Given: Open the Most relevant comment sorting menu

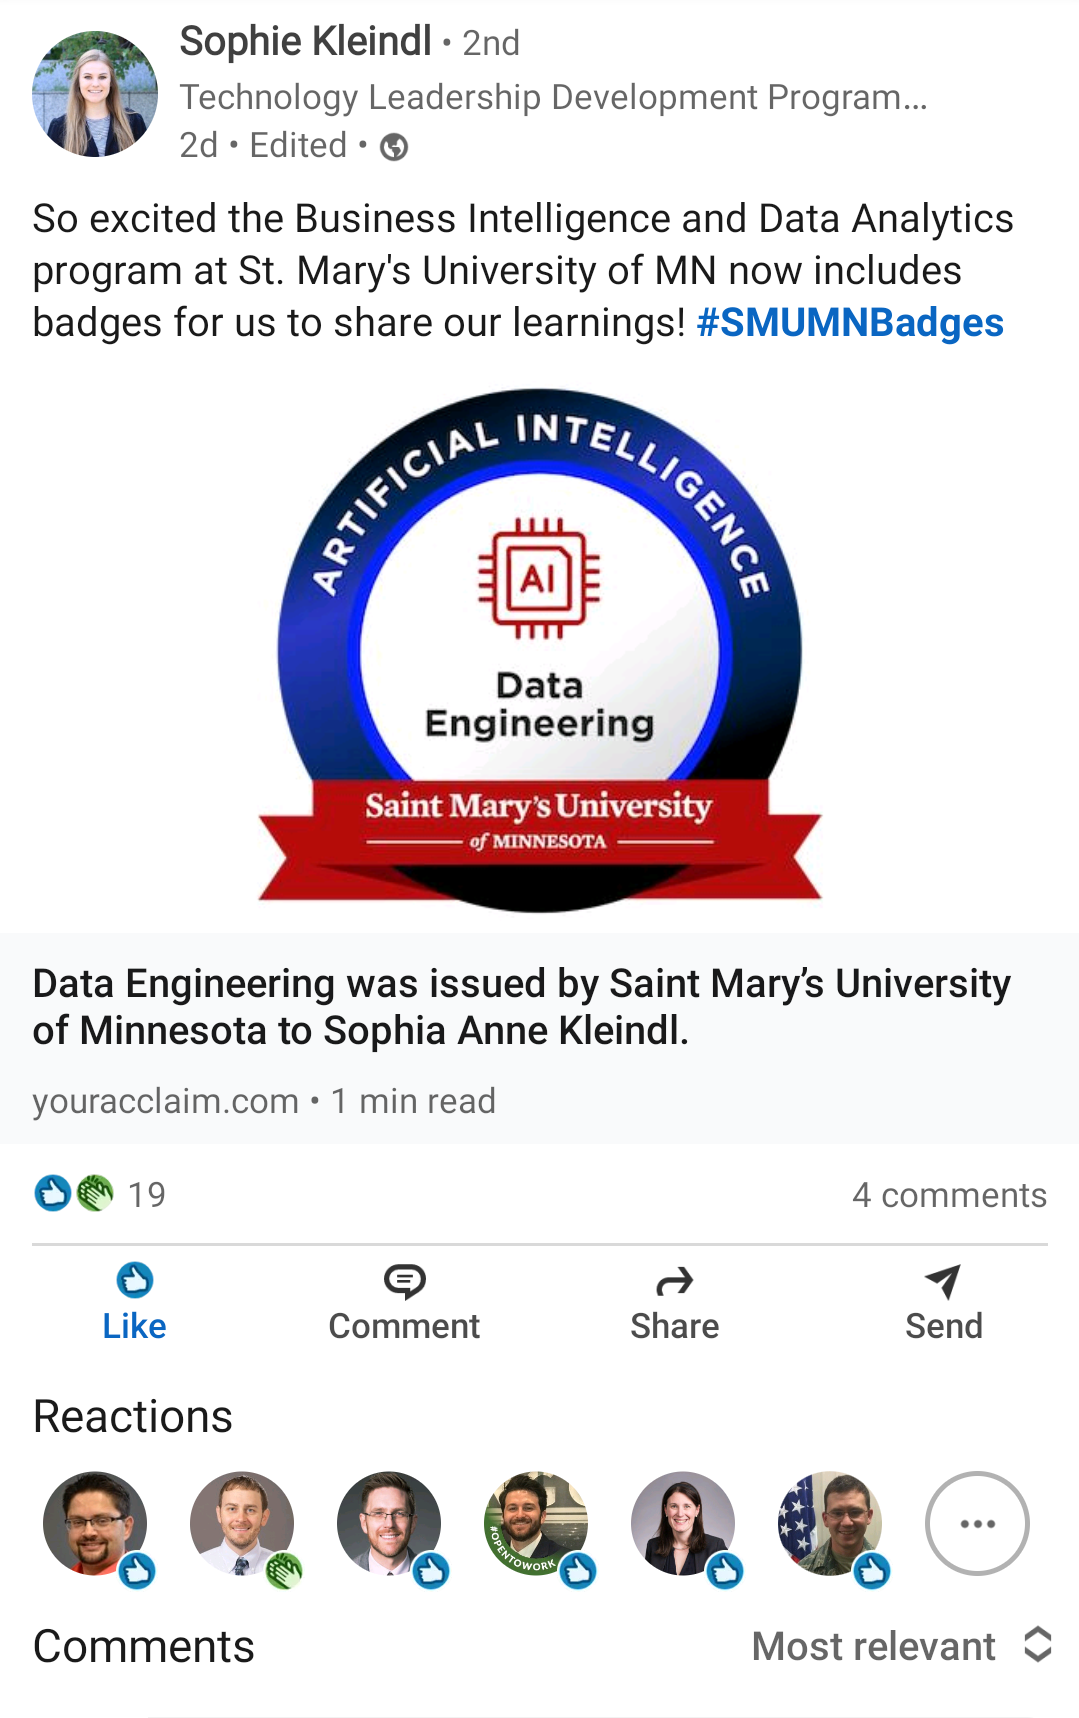Looking at the screenshot, I should 901,1645.
